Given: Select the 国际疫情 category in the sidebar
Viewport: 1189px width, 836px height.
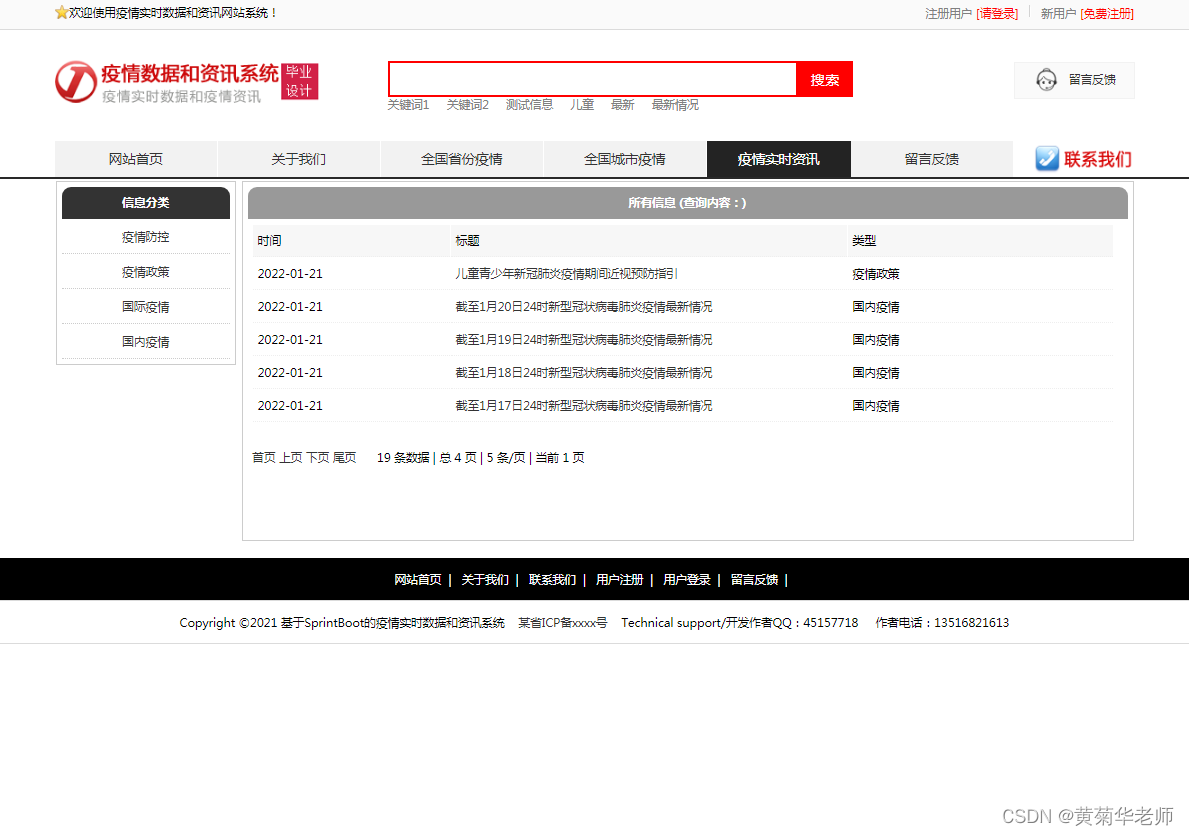Looking at the screenshot, I should point(146,307).
